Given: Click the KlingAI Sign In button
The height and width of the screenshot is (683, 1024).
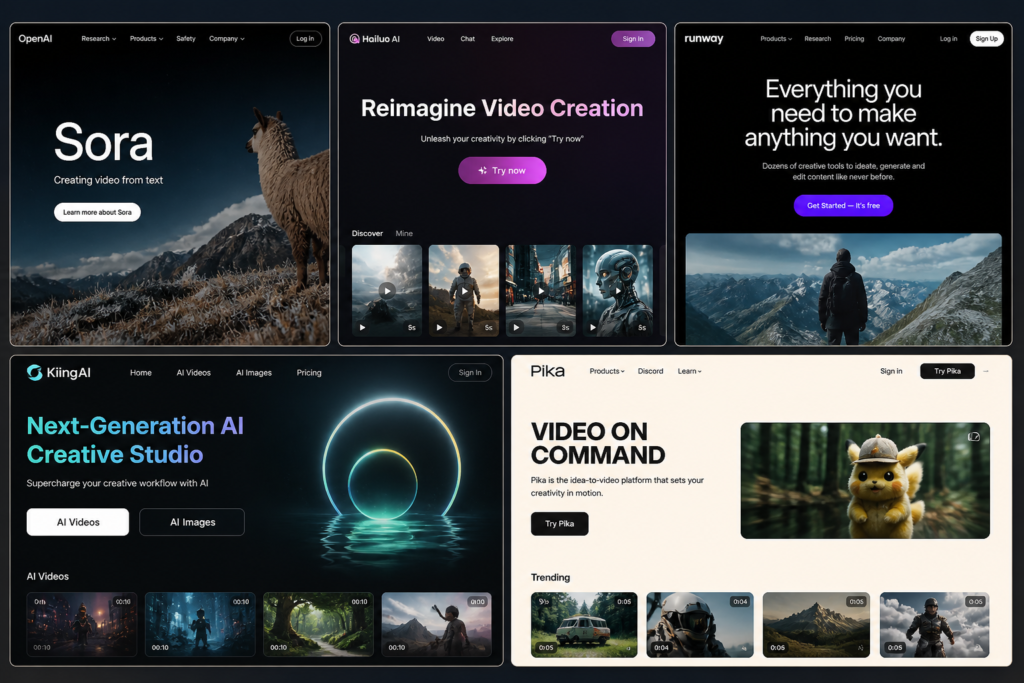Looking at the screenshot, I should click(470, 372).
